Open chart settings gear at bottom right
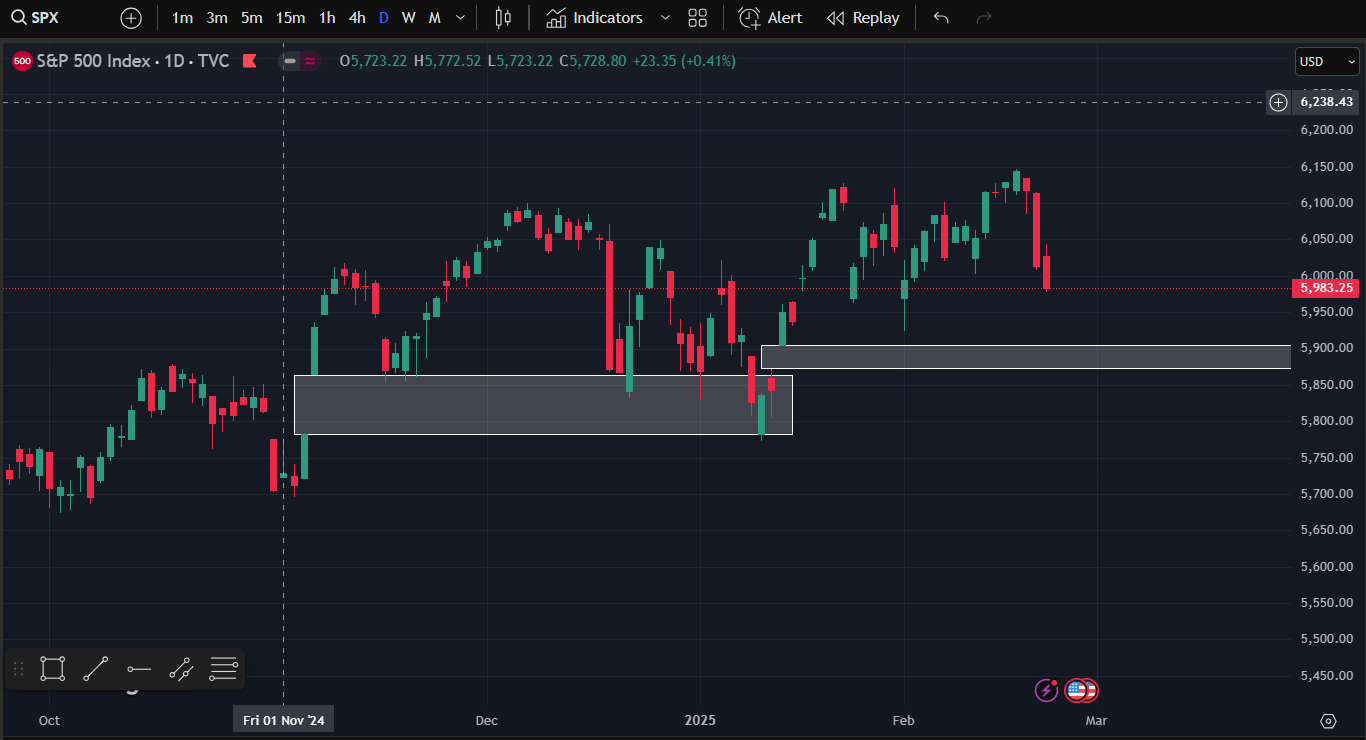 pyautogui.click(x=1328, y=721)
